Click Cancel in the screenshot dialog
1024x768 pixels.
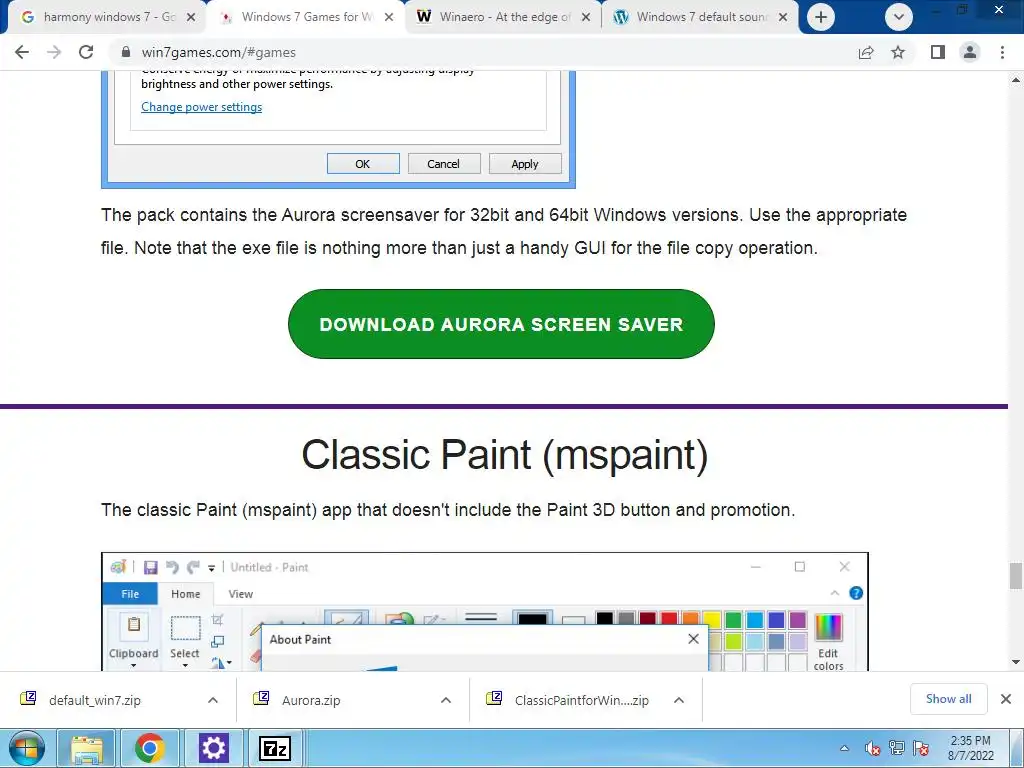point(444,164)
